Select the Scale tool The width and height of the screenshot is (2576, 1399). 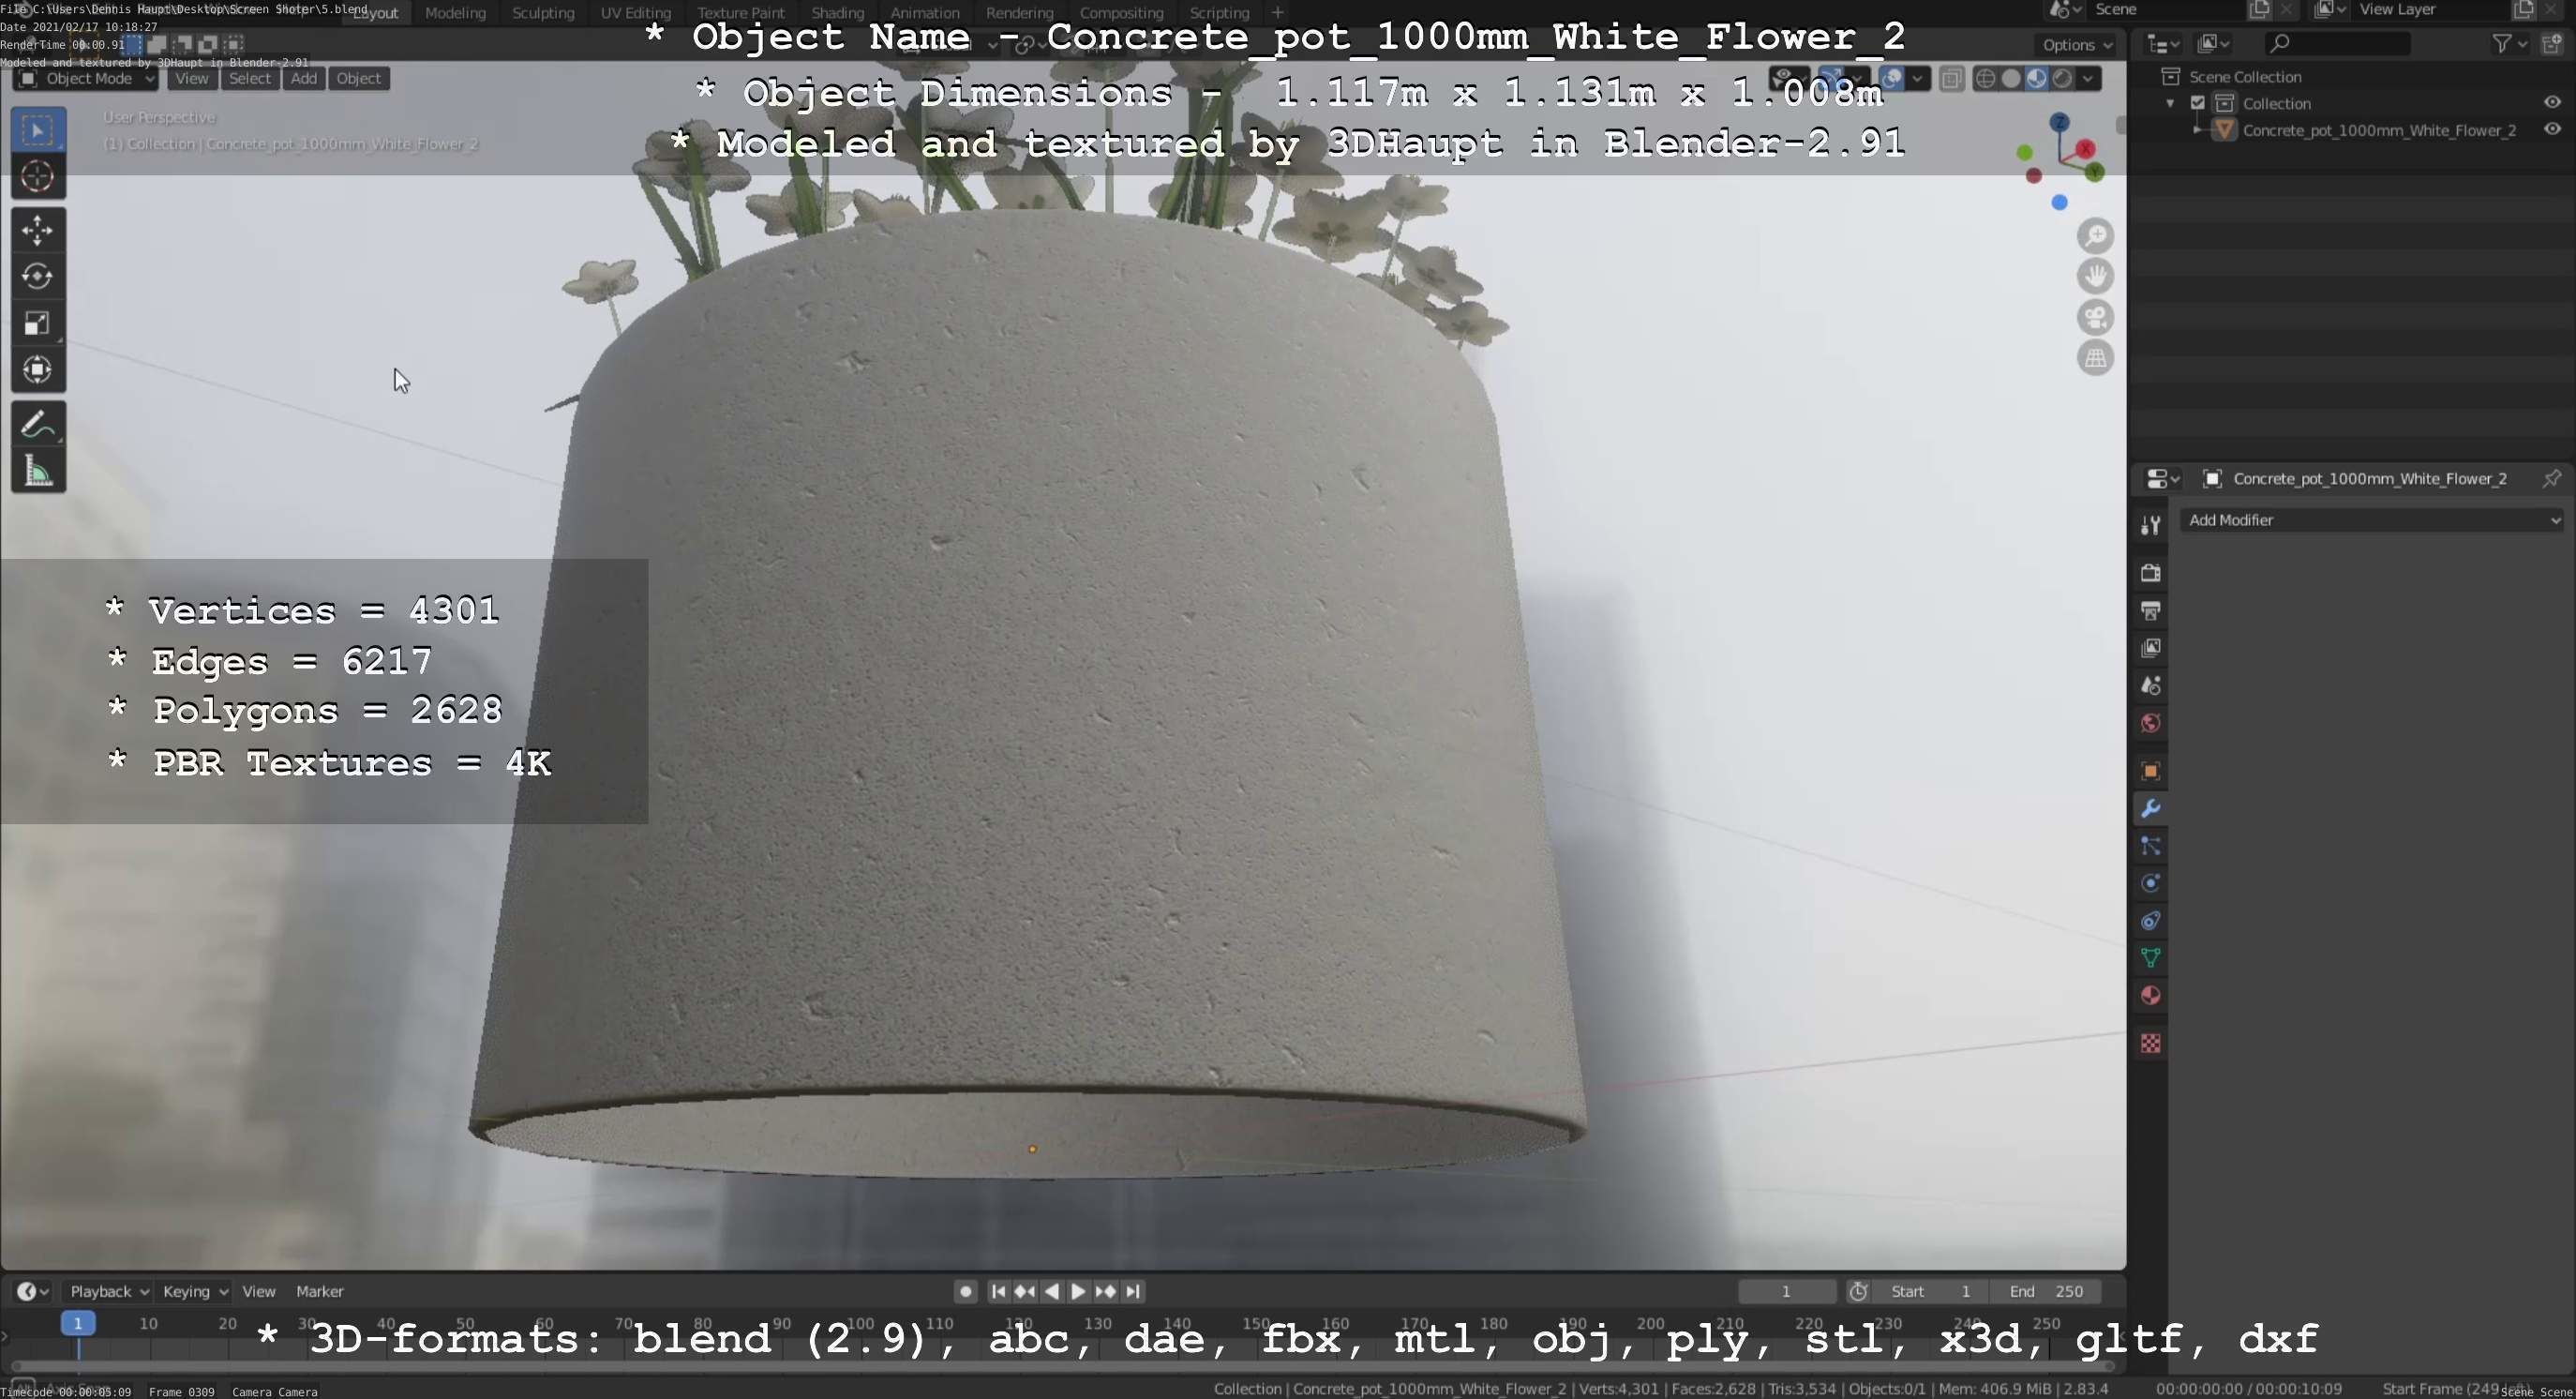click(x=38, y=323)
